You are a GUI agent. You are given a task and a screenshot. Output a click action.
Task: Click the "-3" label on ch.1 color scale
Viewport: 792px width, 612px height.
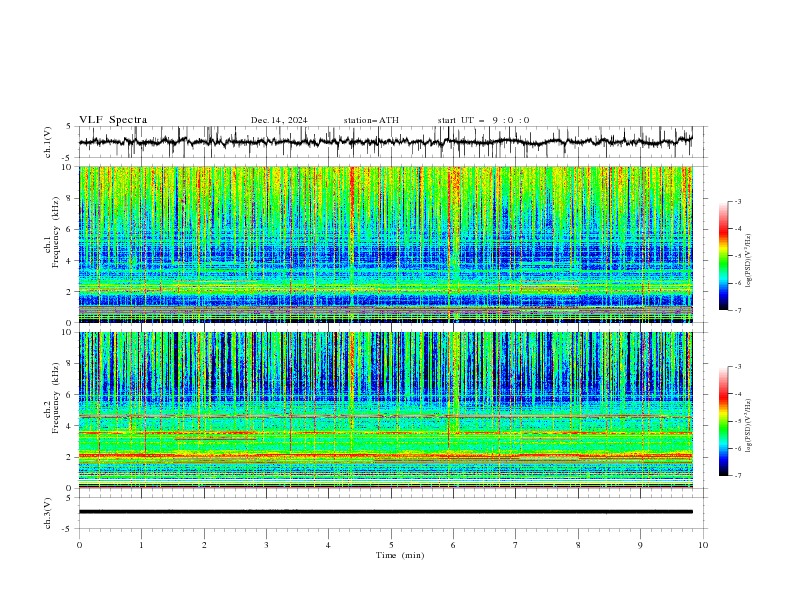click(737, 201)
